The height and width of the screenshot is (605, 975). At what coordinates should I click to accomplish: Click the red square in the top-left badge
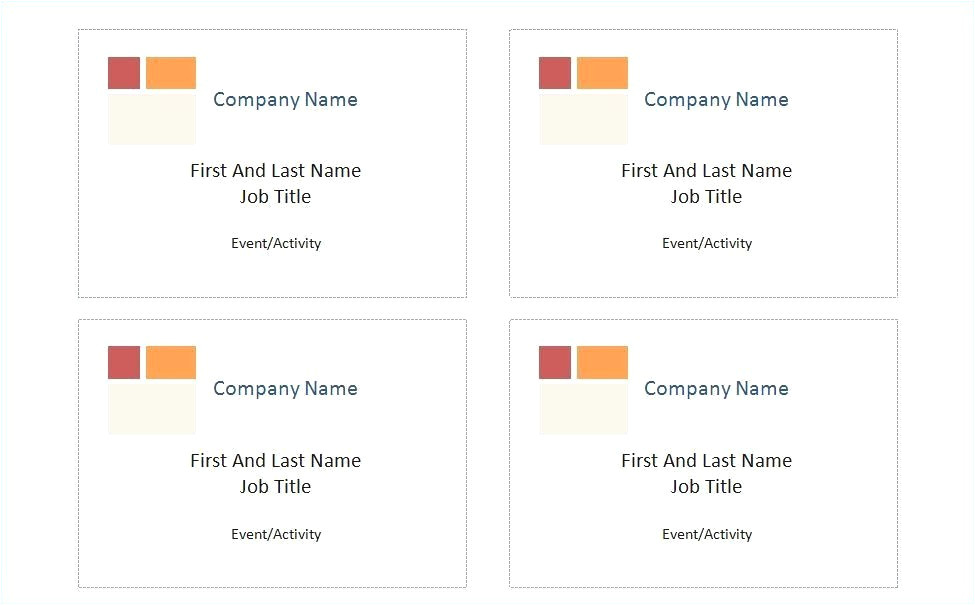pyautogui.click(x=124, y=73)
